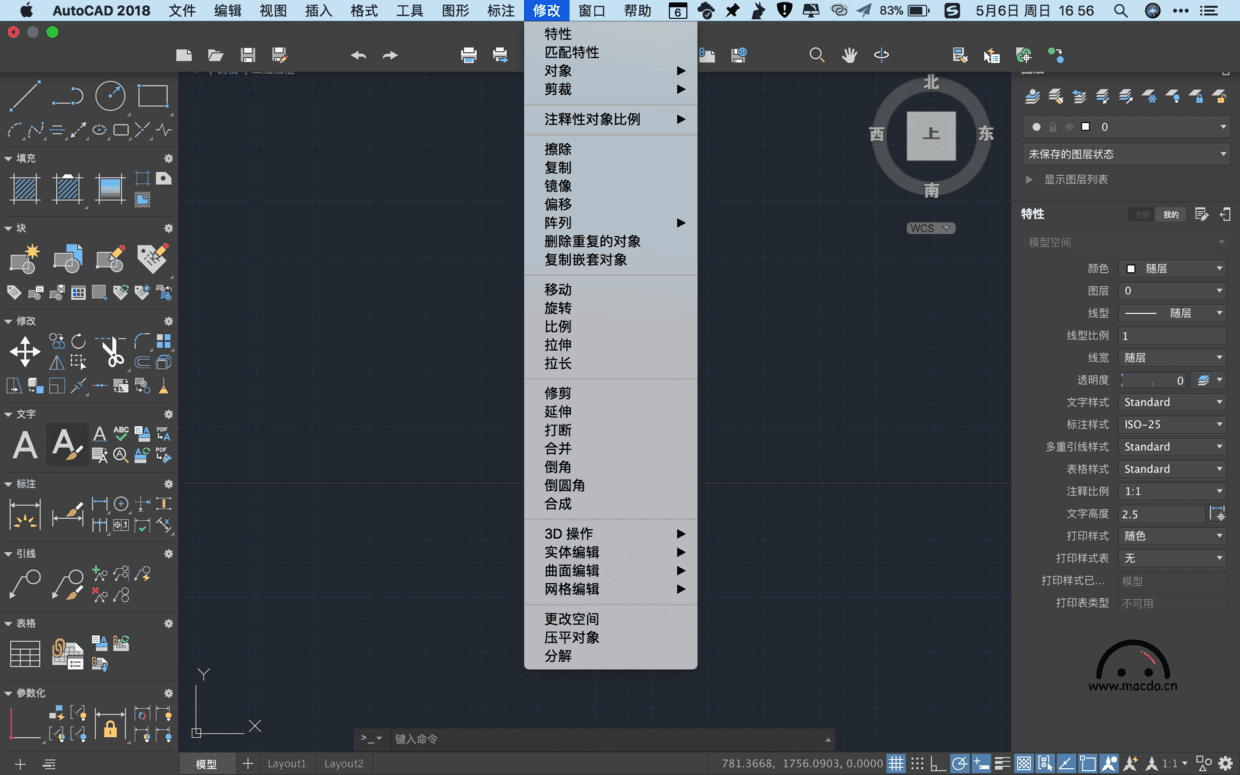The width and height of the screenshot is (1240, 775).
Task: Select the Trim scissors tool in 修改 panel
Action: pos(113,352)
